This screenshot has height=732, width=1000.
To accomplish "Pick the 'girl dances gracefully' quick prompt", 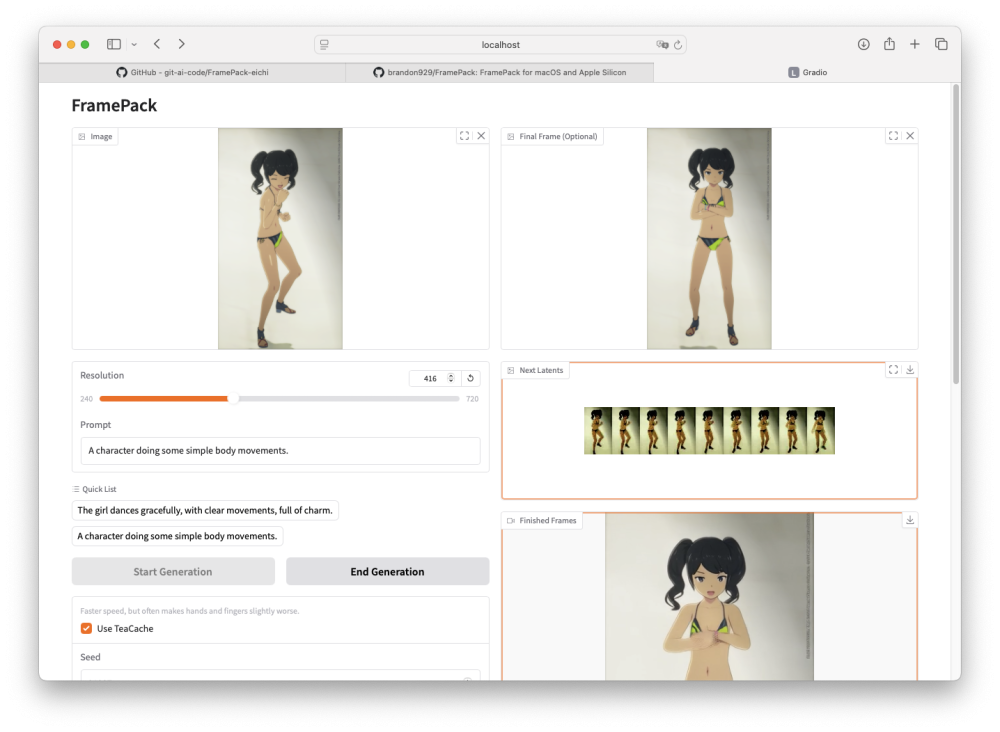I will click(x=205, y=510).
